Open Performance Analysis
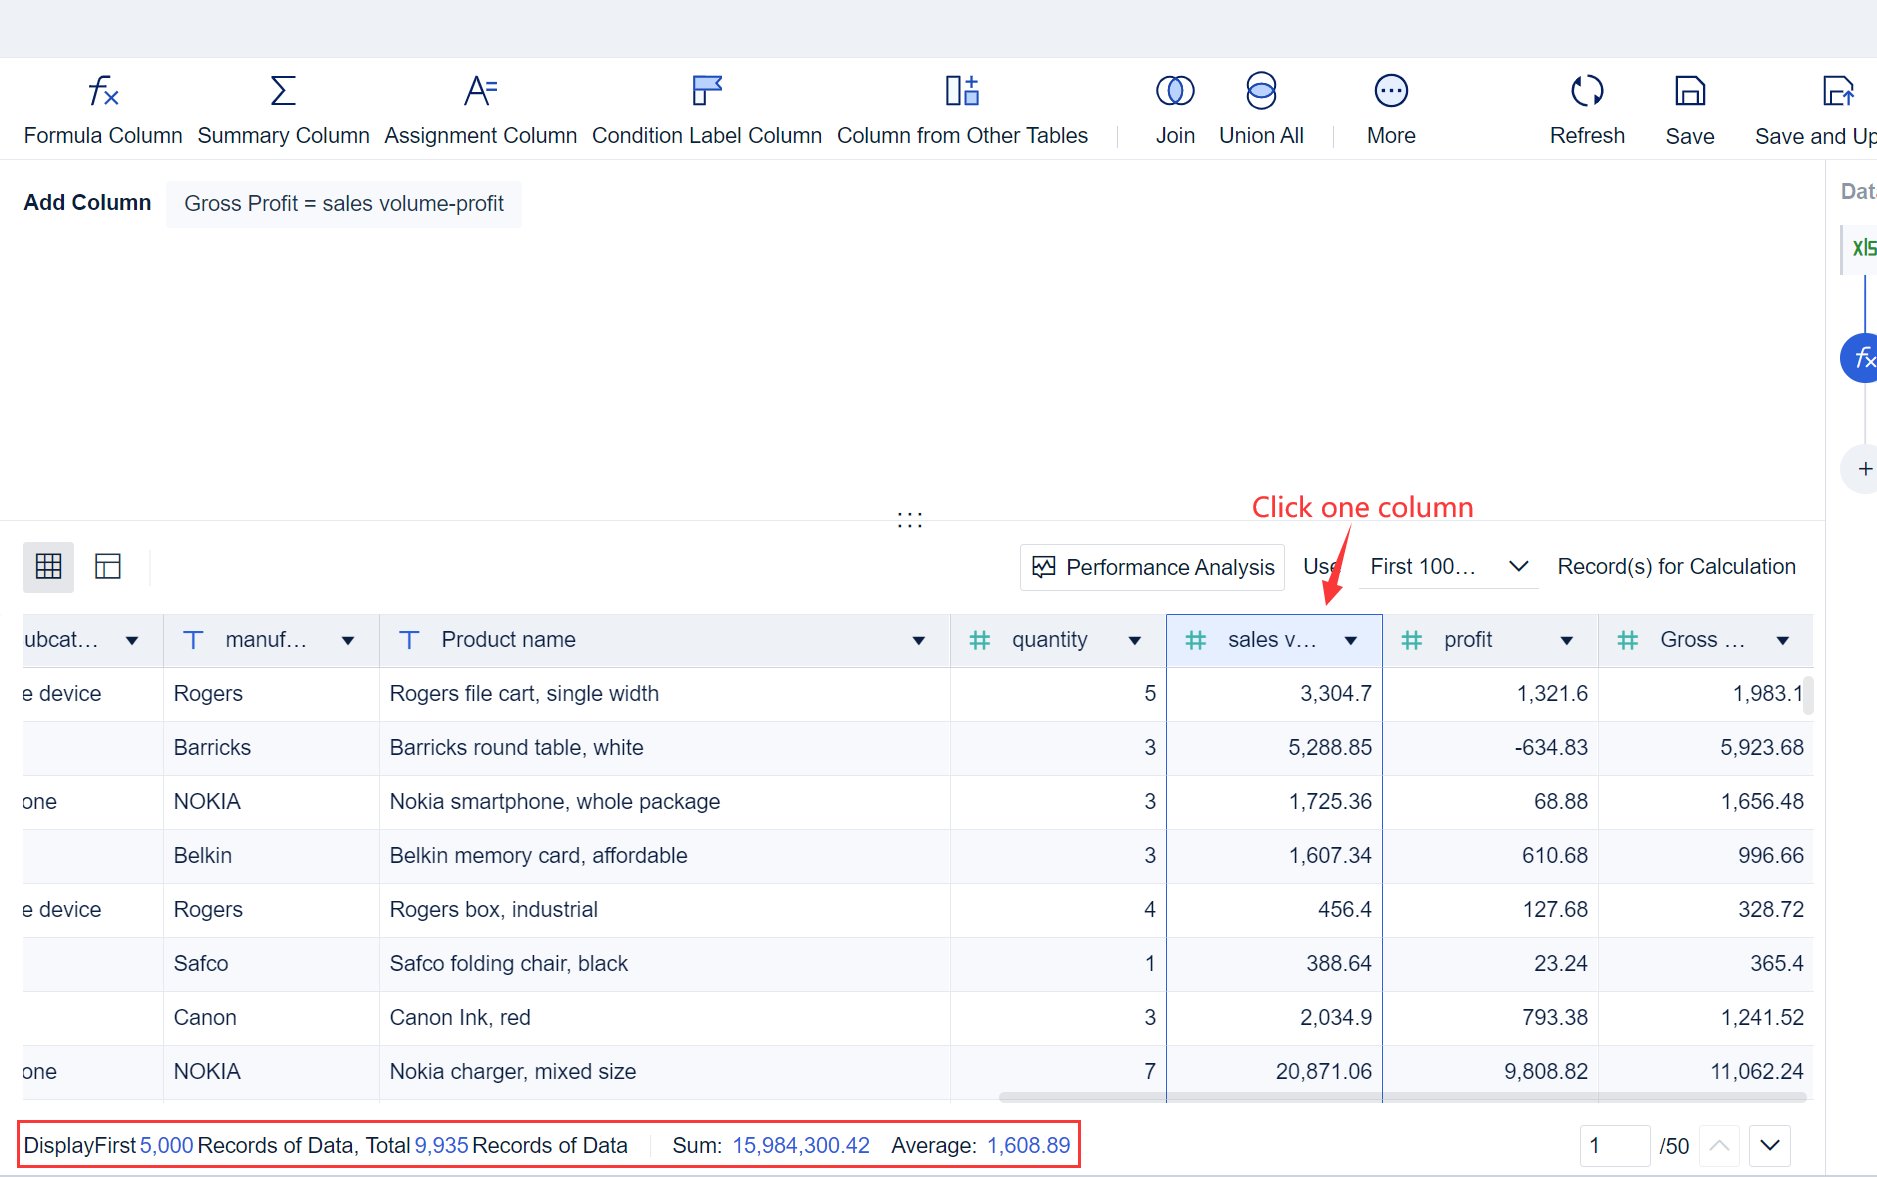Image resolution: width=1877 pixels, height=1177 pixels. 1153,567
